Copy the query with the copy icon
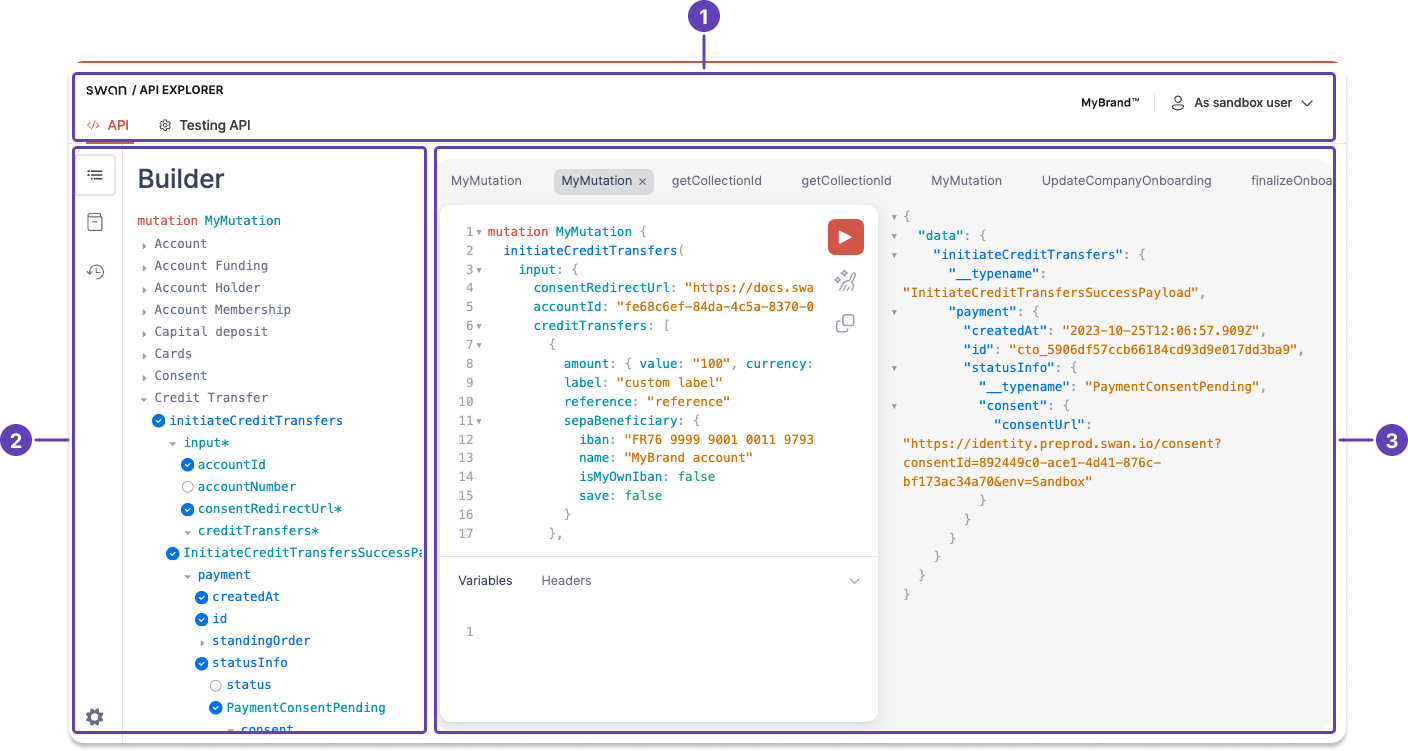This screenshot has height=751, width=1408. click(845, 323)
